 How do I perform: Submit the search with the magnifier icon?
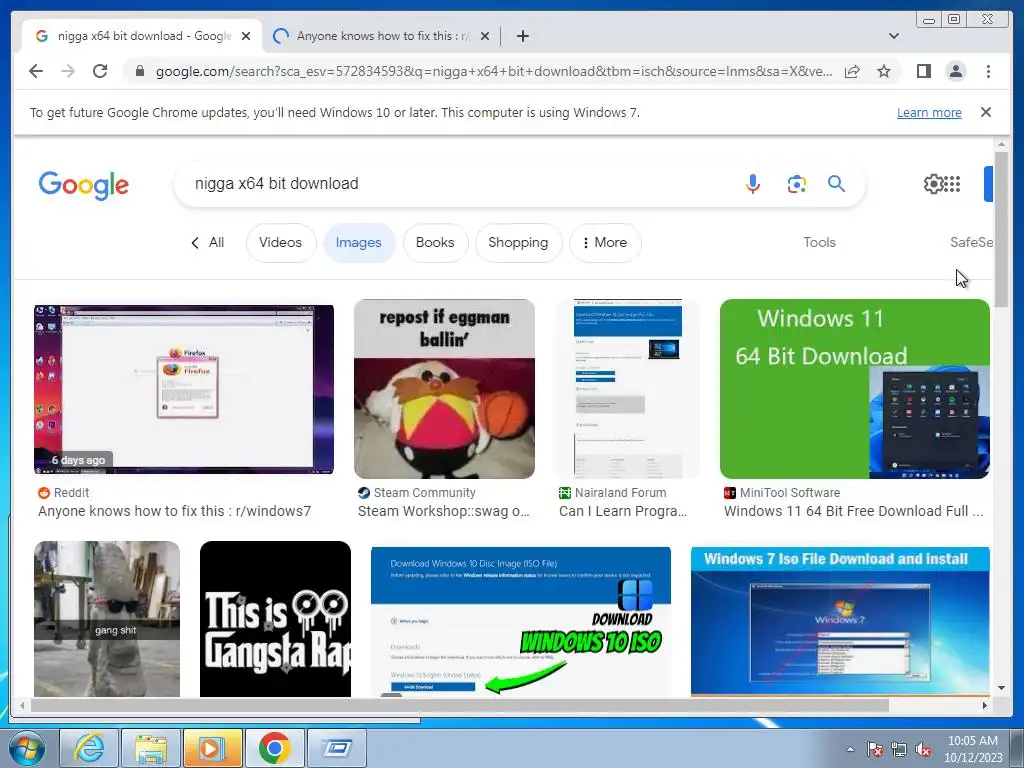click(837, 184)
